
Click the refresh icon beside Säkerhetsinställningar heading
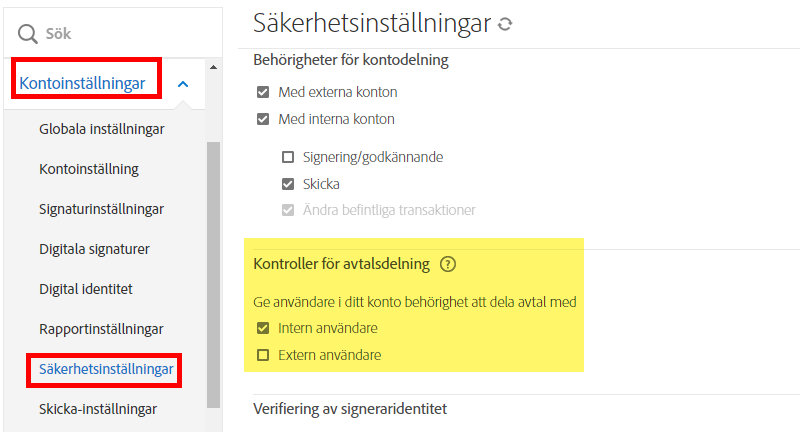point(505,25)
